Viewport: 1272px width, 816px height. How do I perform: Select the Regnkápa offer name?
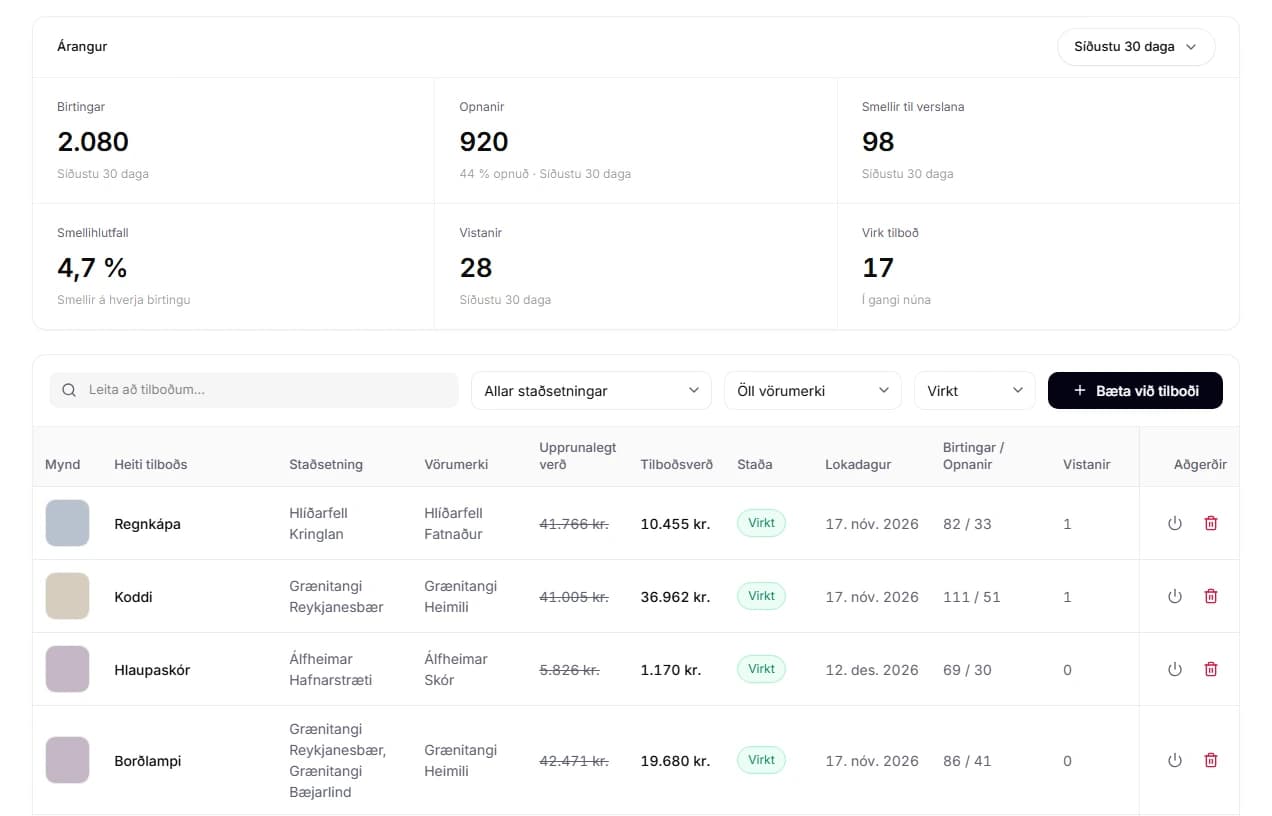147,524
